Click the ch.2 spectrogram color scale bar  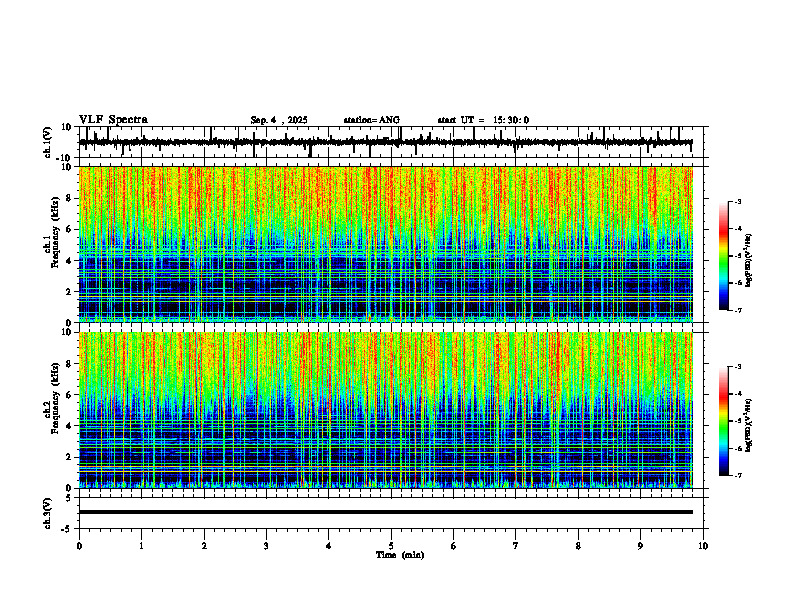click(x=724, y=421)
